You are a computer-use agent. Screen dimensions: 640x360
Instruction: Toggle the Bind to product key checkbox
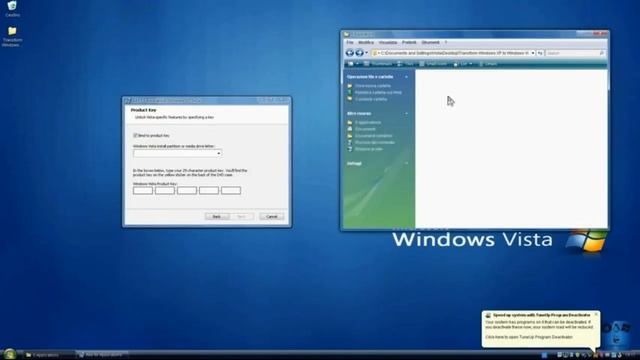click(x=135, y=135)
